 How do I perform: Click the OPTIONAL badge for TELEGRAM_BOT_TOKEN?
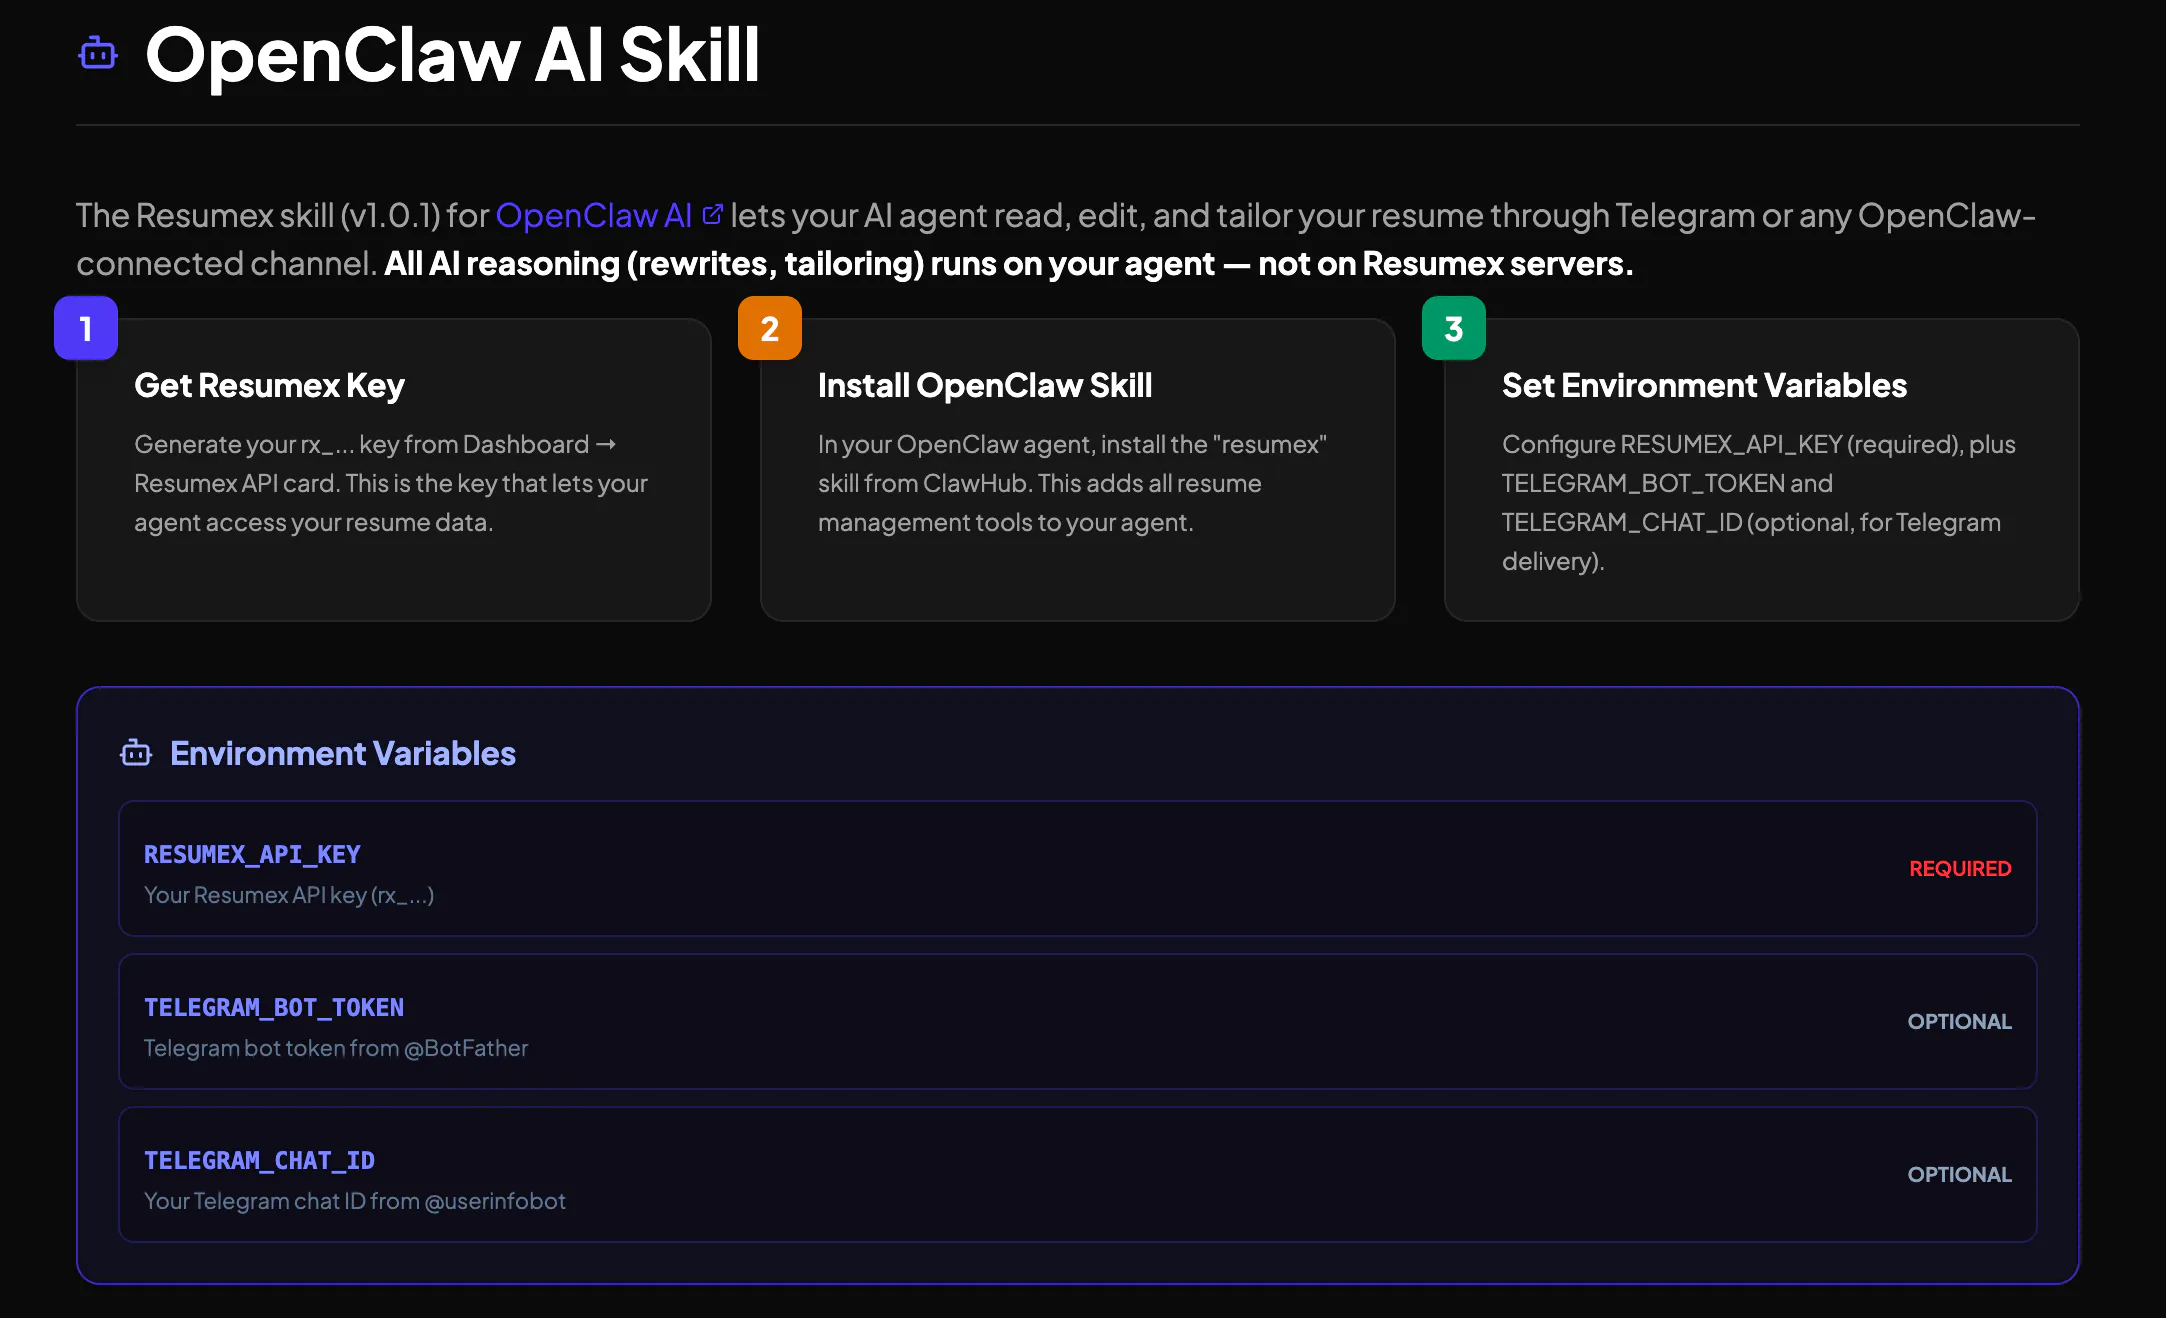click(x=1959, y=1021)
